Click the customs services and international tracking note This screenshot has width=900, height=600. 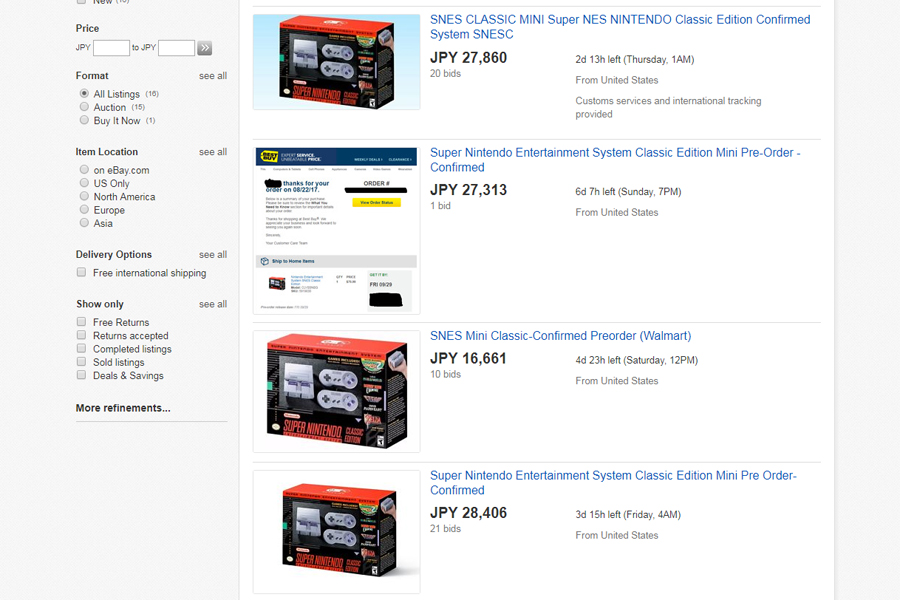pos(668,107)
